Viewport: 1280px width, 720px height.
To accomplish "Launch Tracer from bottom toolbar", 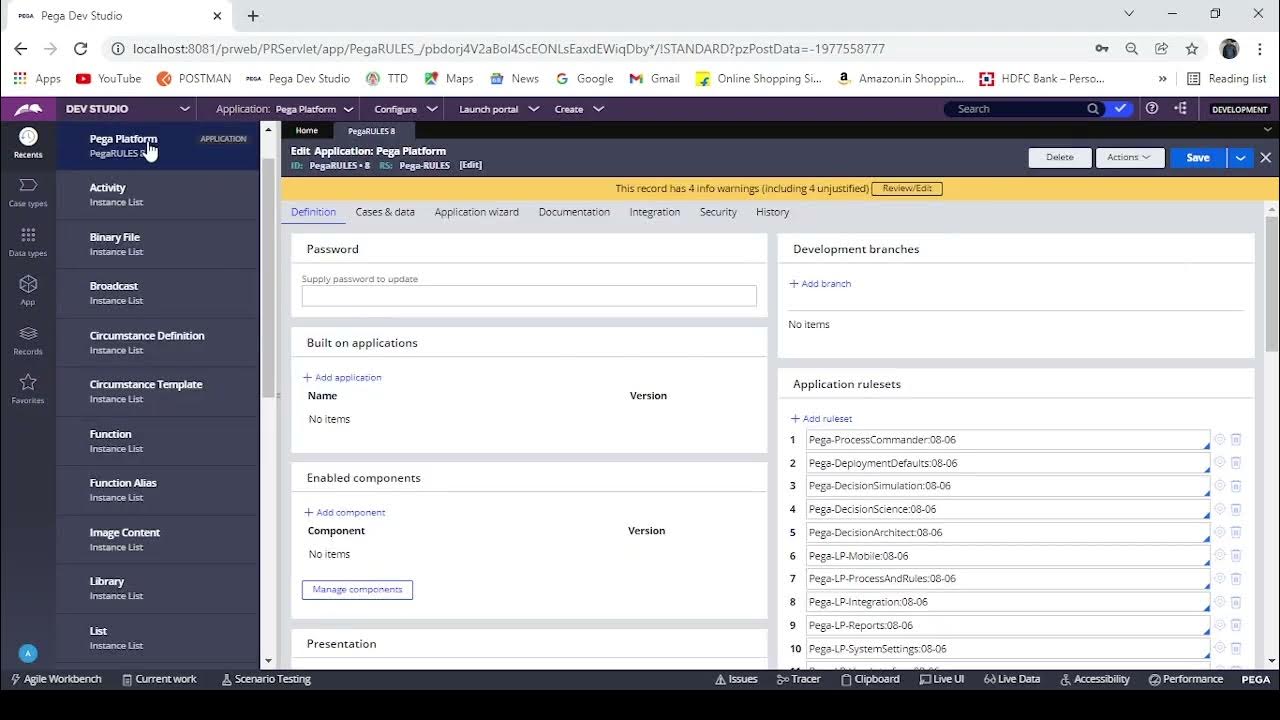I will tap(799, 679).
